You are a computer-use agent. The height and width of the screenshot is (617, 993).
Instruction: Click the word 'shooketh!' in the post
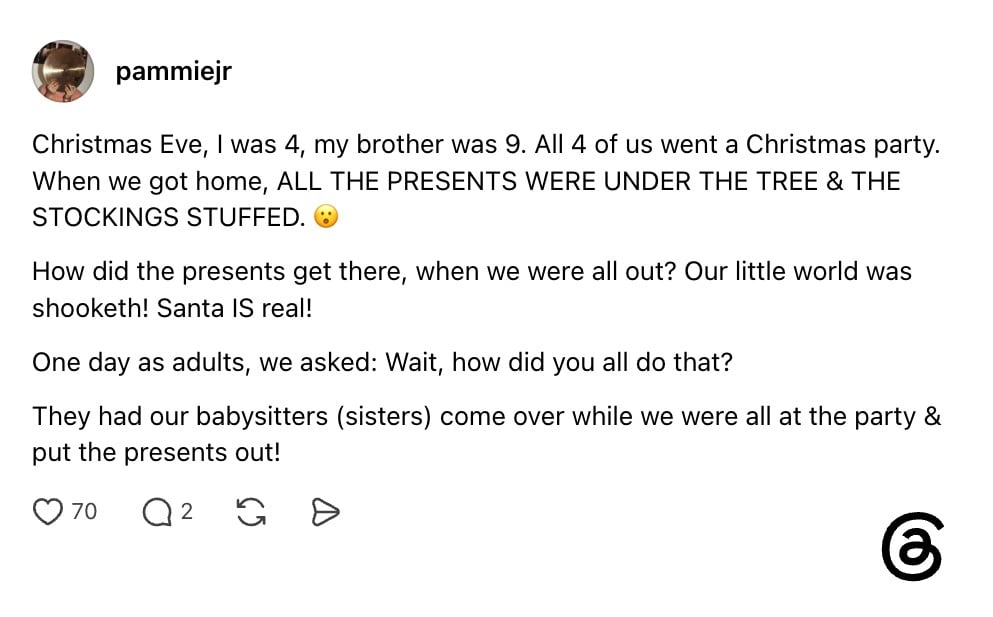[91, 308]
